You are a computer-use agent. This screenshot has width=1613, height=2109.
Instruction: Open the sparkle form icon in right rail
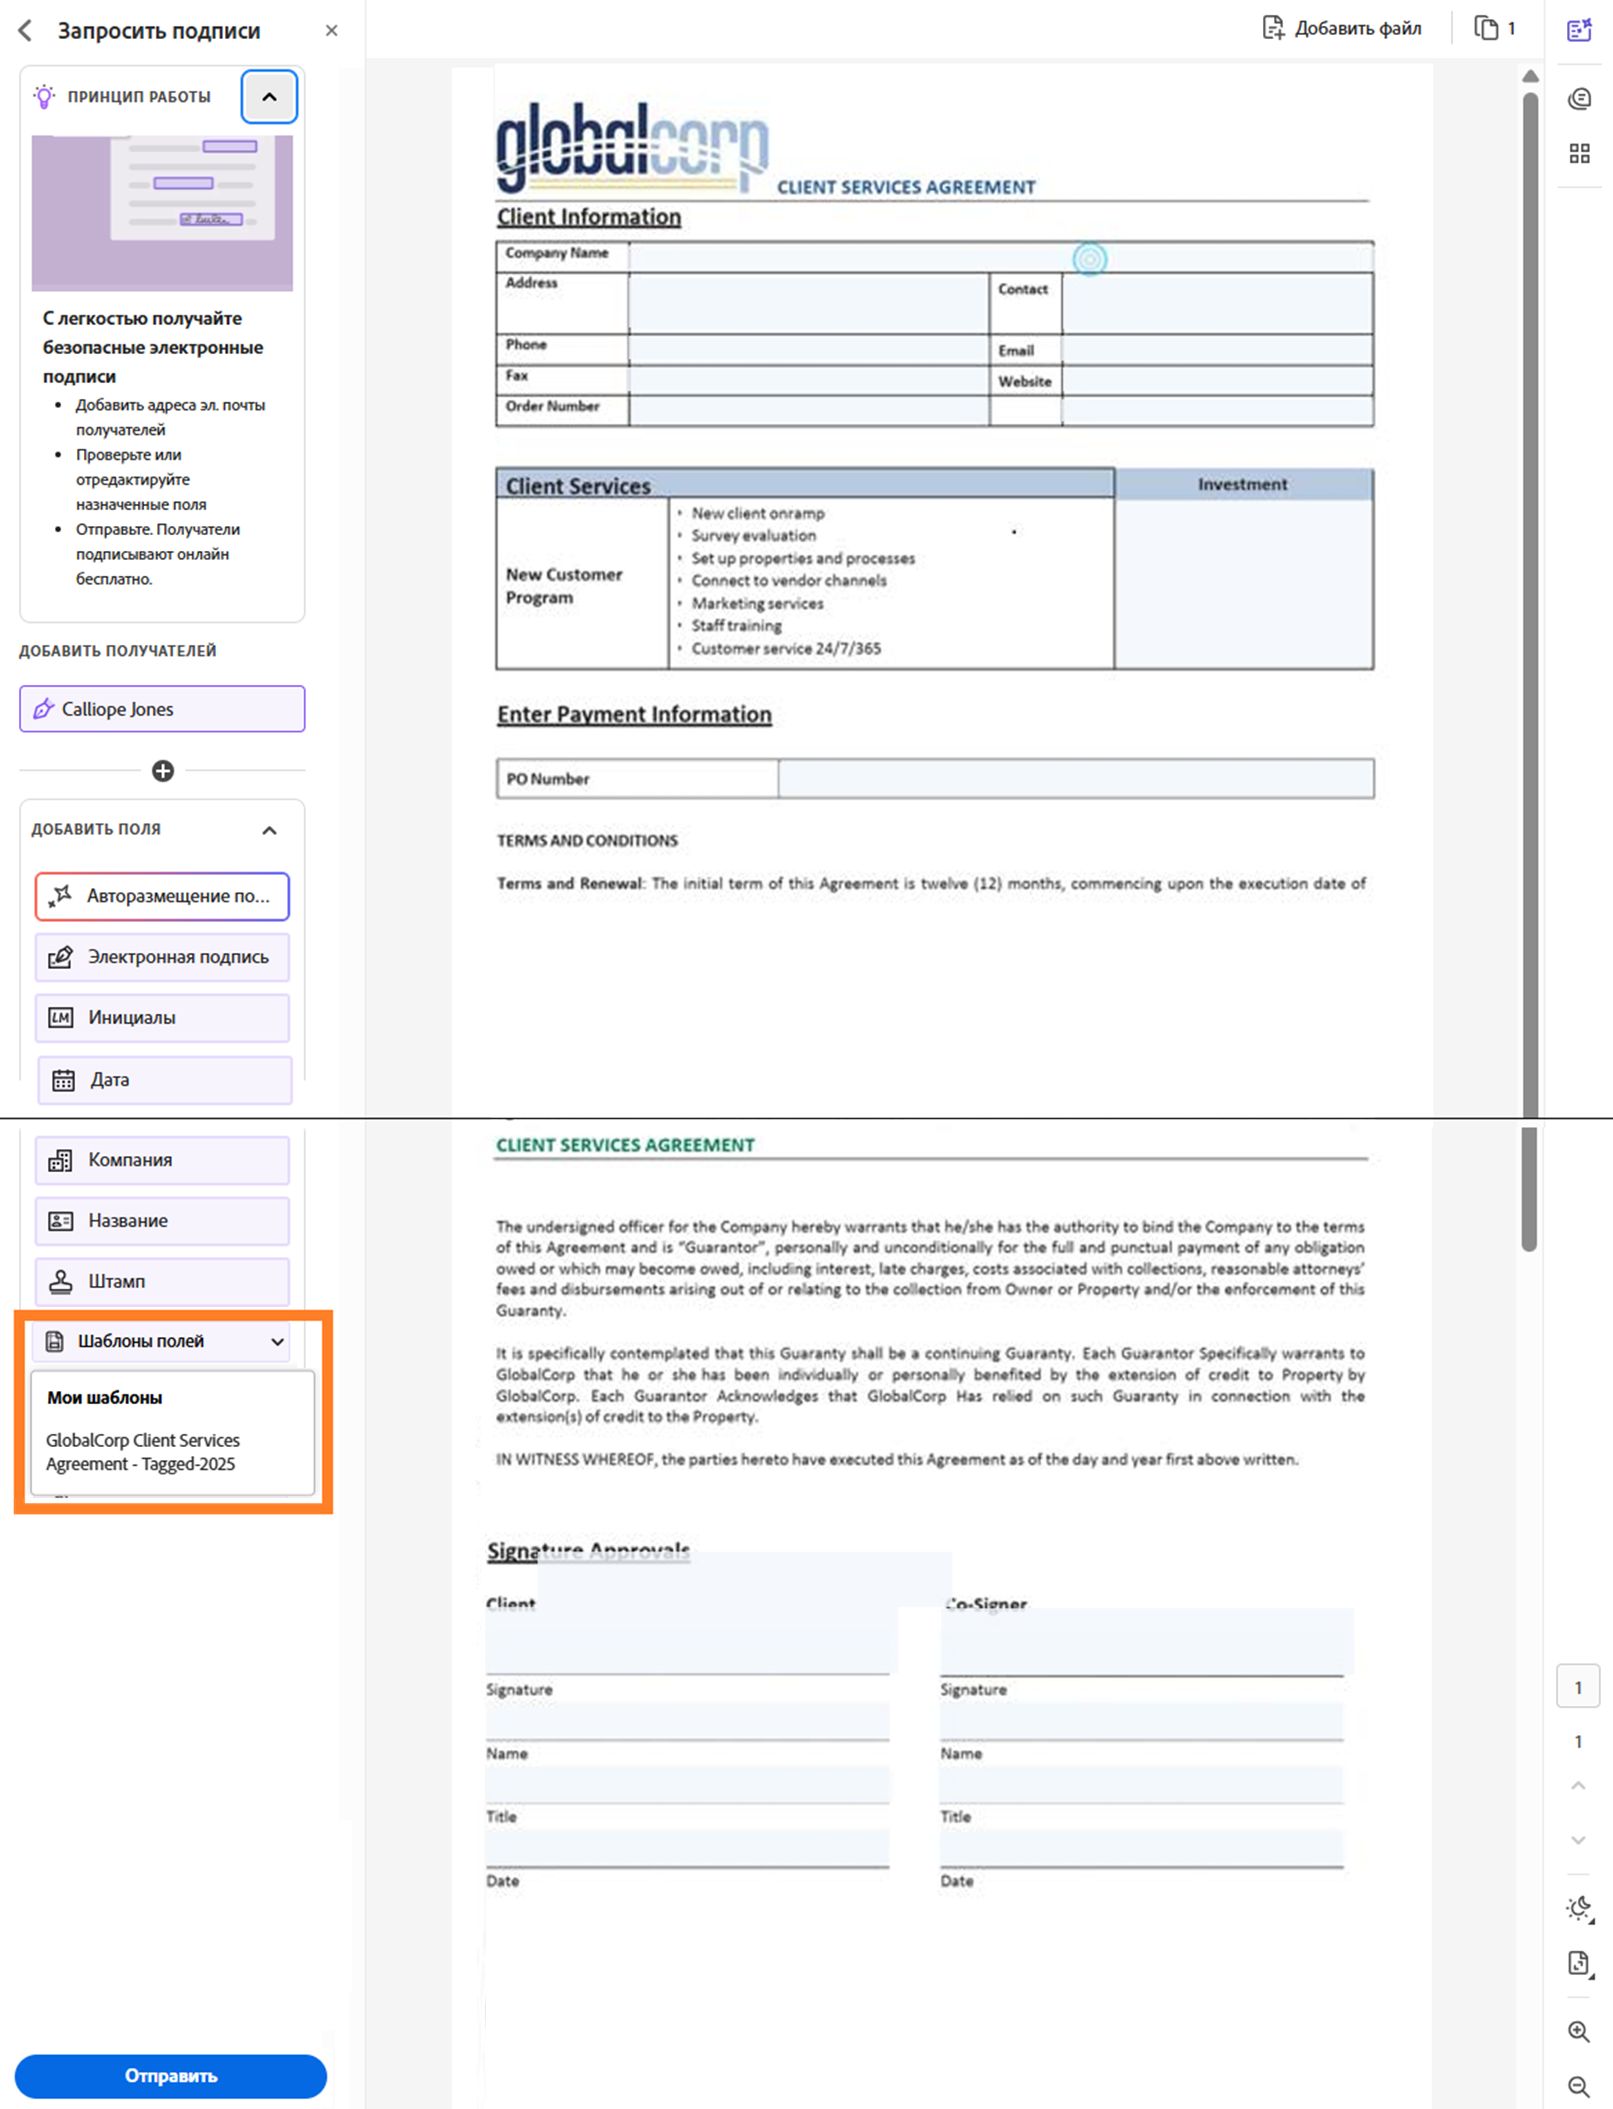click(x=1579, y=30)
